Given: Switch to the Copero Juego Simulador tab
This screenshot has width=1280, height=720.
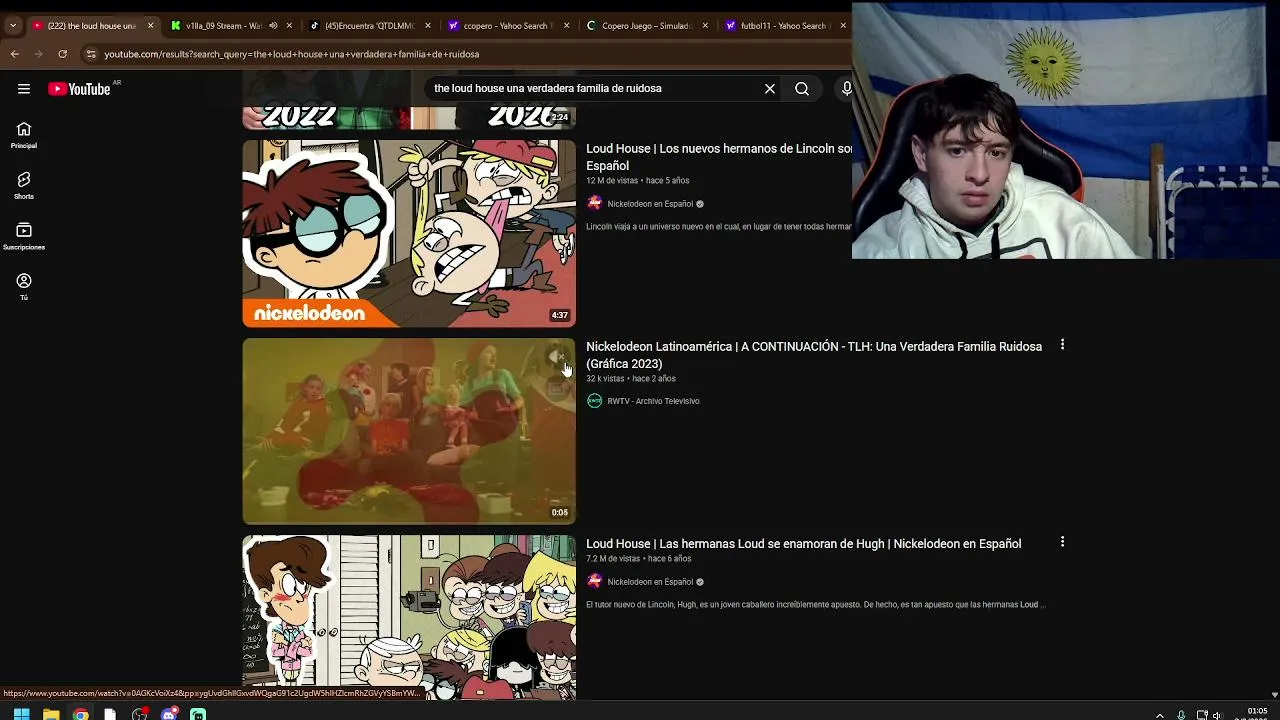Looking at the screenshot, I should pyautogui.click(x=638, y=25).
